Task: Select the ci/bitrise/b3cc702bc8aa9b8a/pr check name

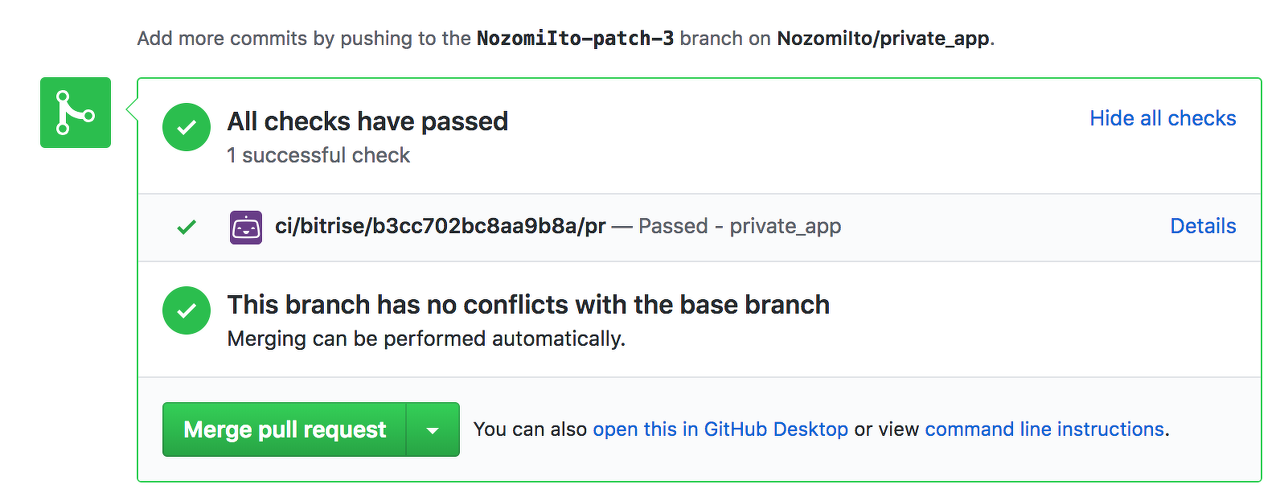Action: coord(440,226)
